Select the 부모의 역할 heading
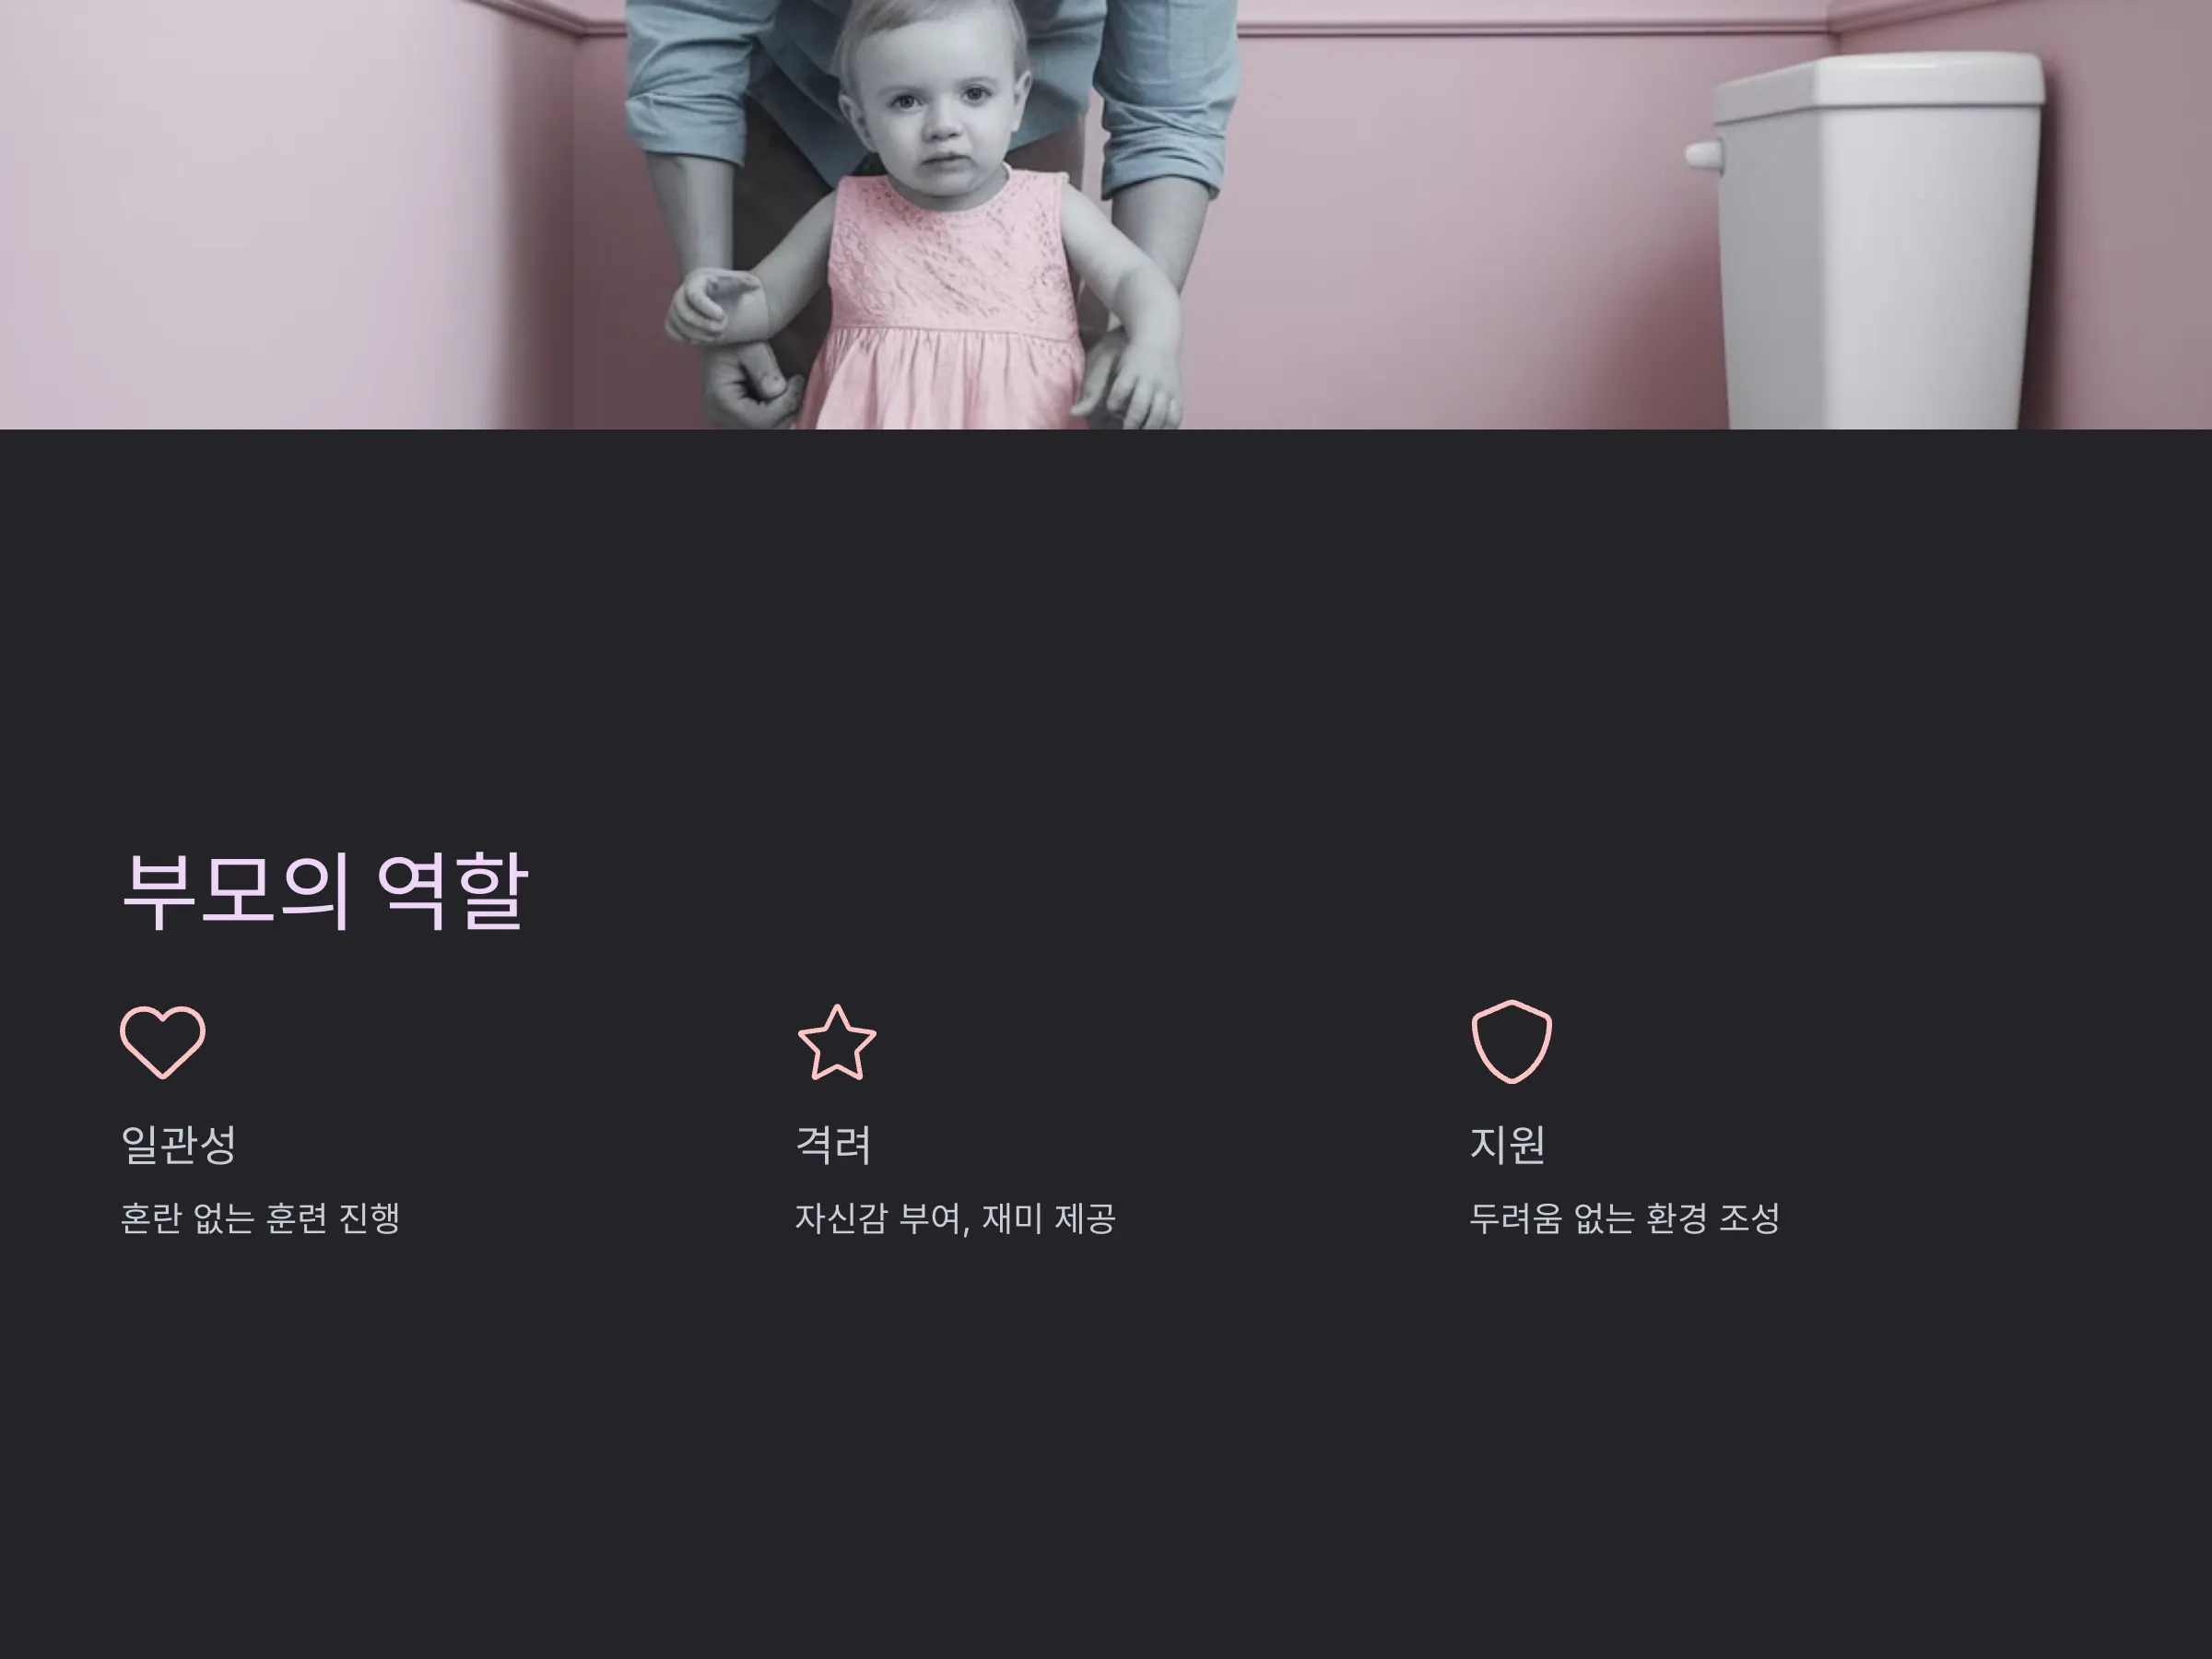2212x1659 pixels. click(x=324, y=889)
